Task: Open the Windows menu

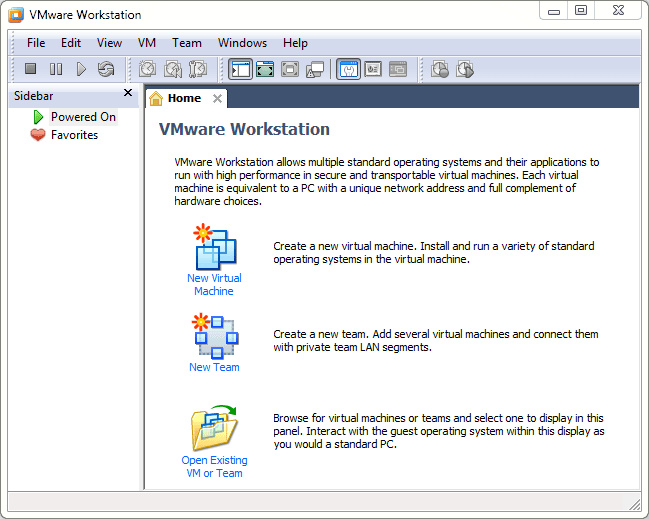Action: tap(243, 43)
